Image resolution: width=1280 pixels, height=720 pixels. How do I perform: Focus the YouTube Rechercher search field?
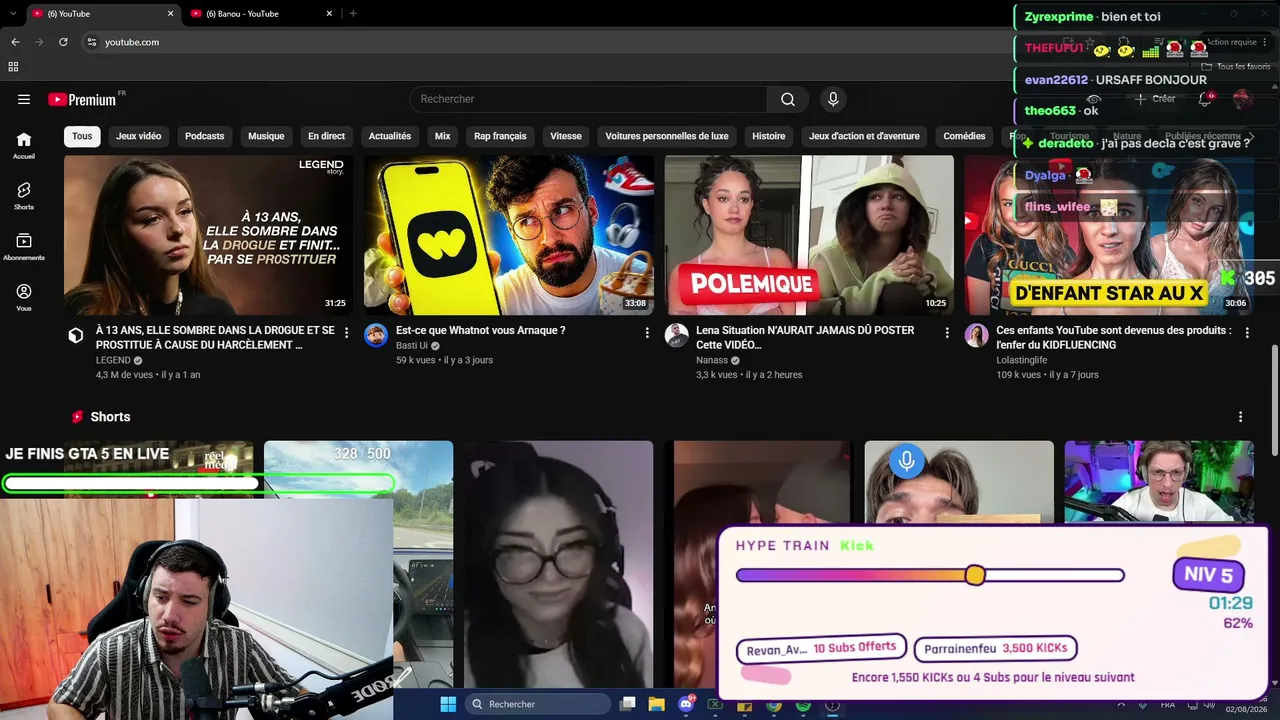pos(588,99)
